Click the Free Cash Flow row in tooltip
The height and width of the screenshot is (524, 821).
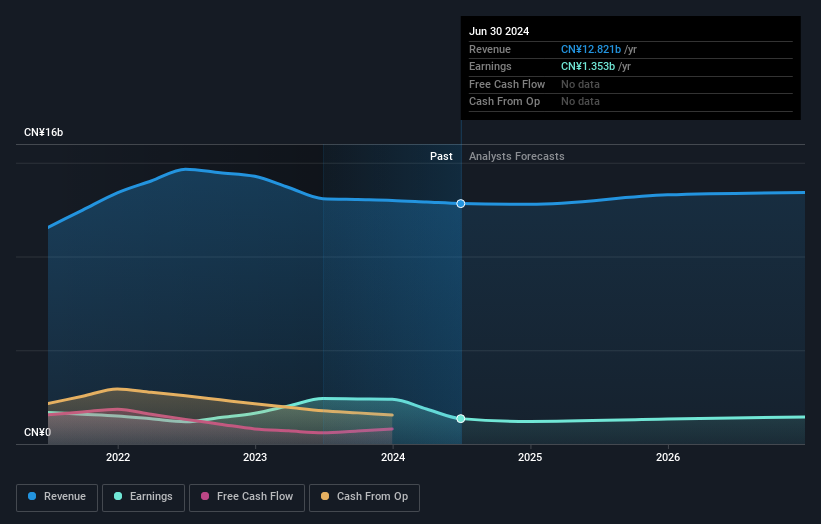pyautogui.click(x=630, y=84)
